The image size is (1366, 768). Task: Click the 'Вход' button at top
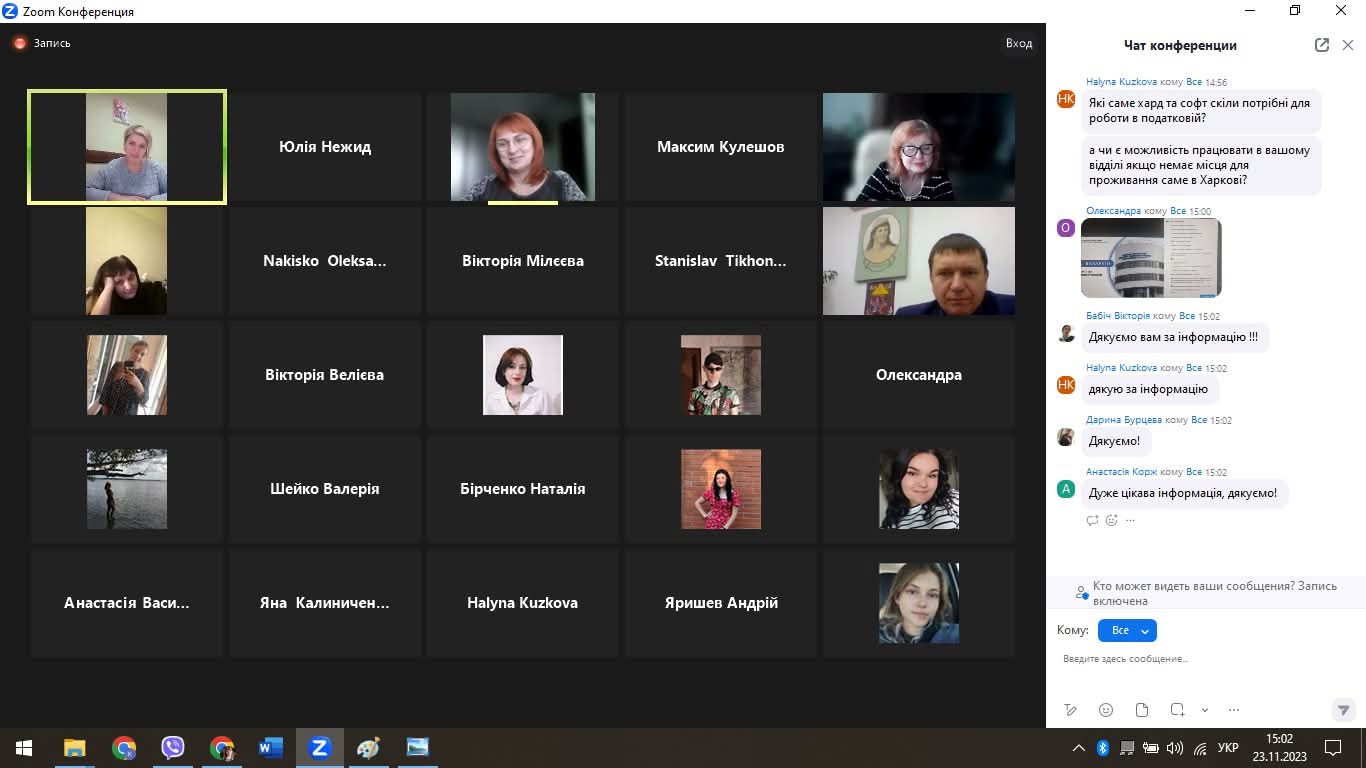pyautogui.click(x=1019, y=43)
